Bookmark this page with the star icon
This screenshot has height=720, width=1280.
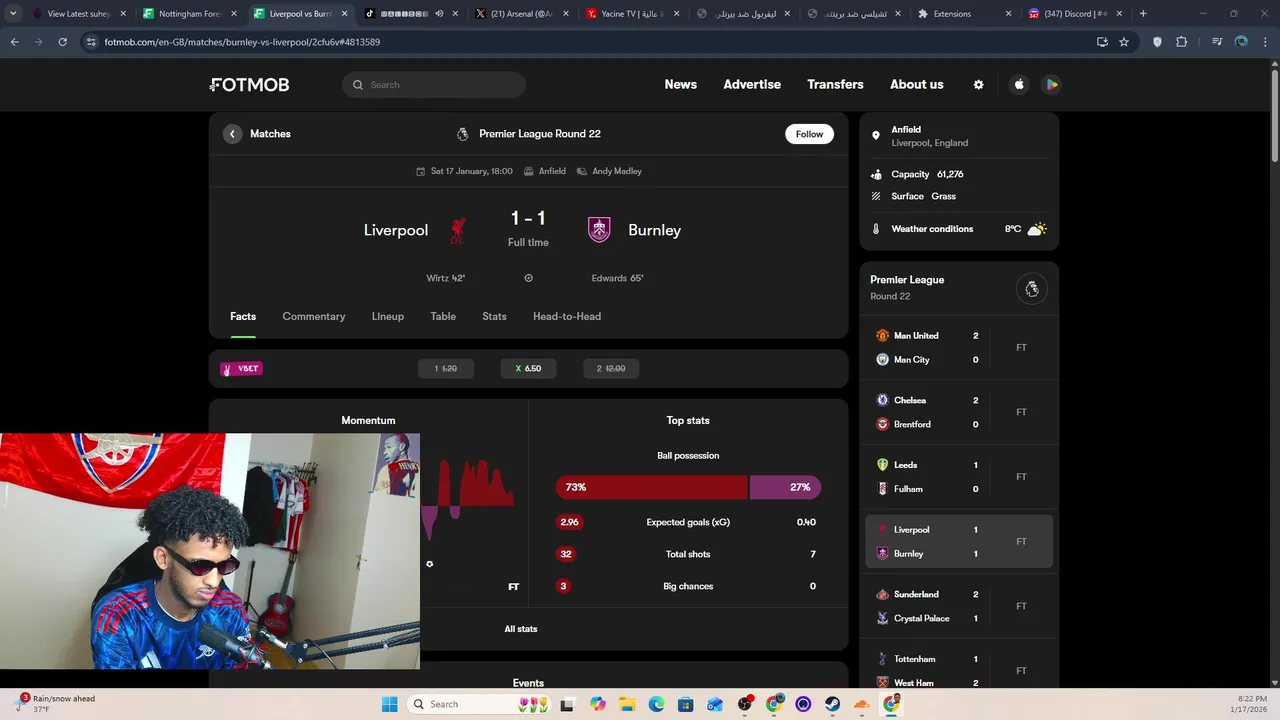tap(1124, 42)
